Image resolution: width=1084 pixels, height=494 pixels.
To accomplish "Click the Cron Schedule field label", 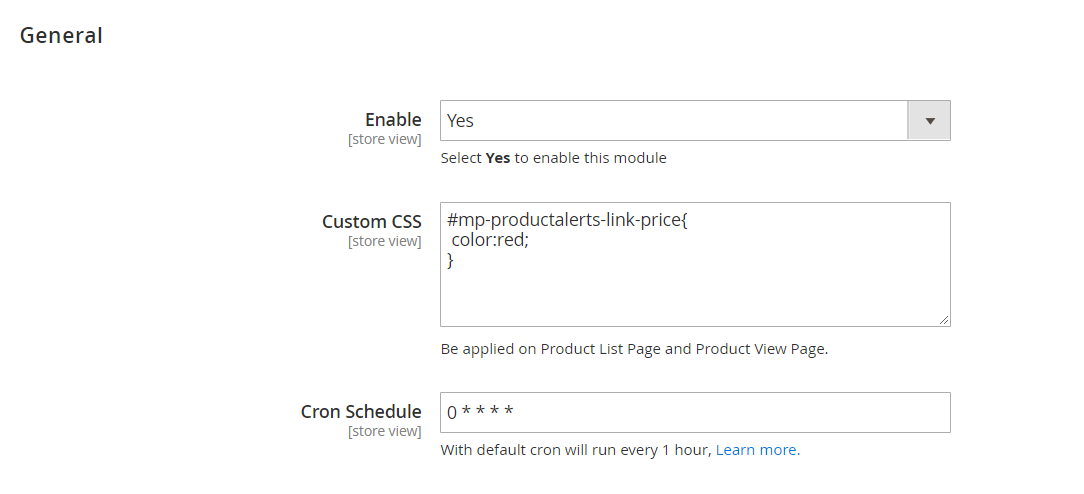I will pos(361,412).
